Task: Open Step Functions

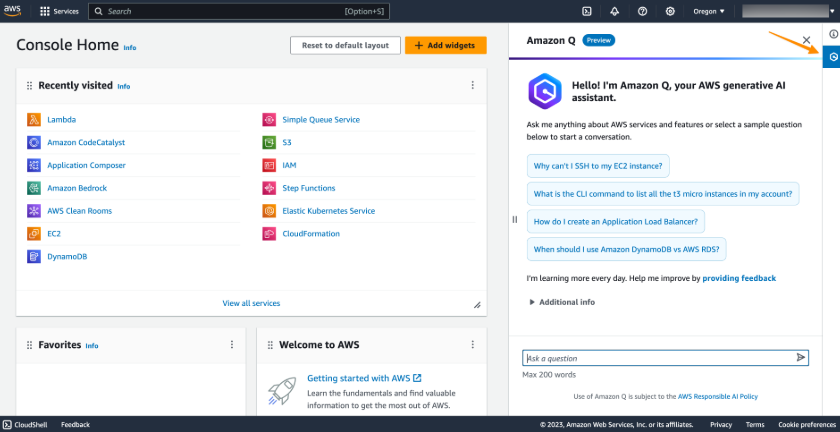Action: pyautogui.click(x=309, y=188)
